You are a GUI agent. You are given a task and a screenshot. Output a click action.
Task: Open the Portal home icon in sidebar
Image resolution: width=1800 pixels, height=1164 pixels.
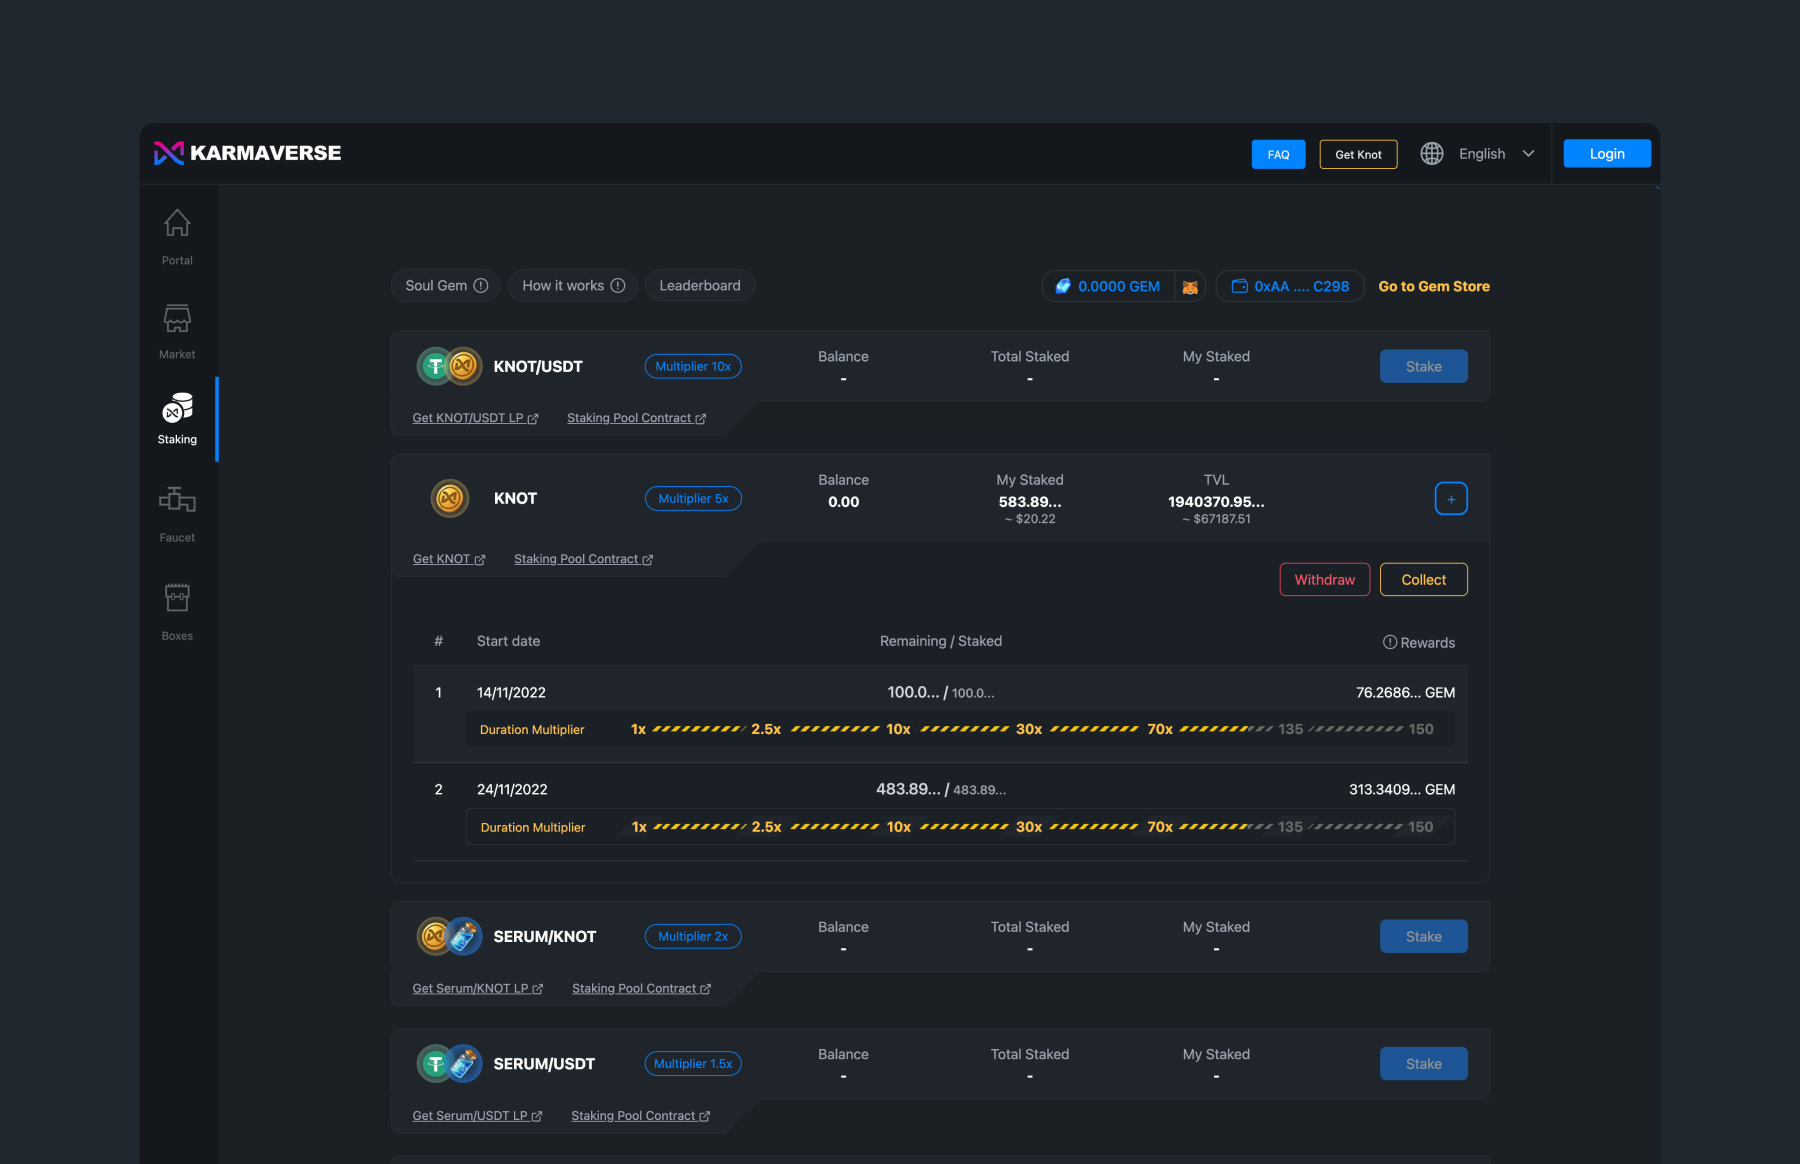click(x=177, y=224)
